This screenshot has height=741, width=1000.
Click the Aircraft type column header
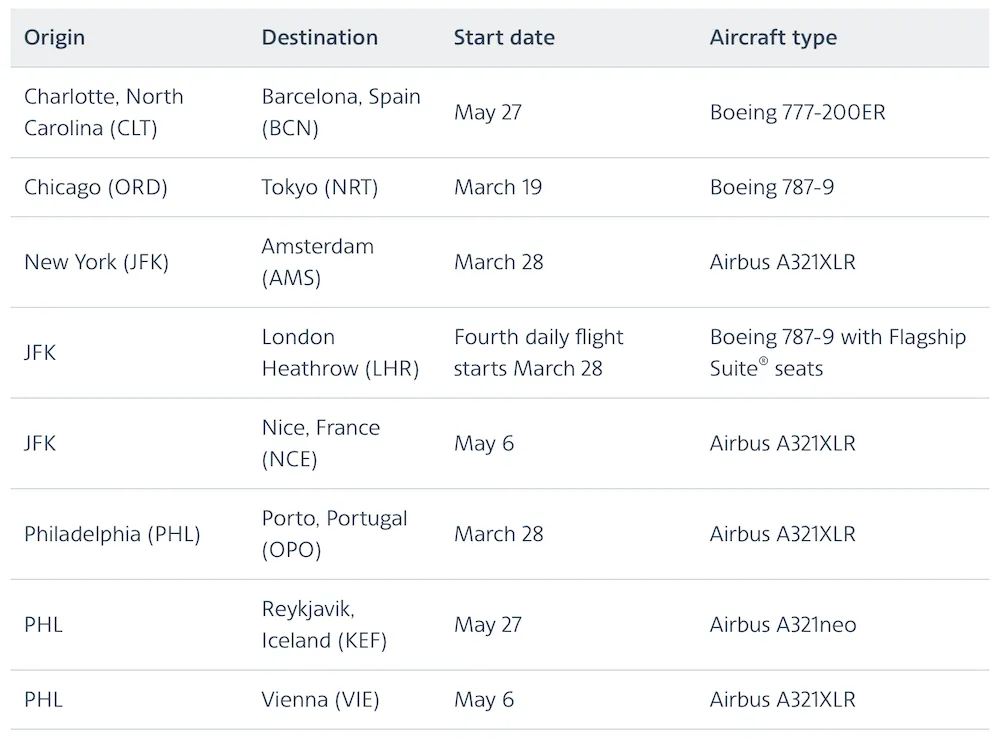pos(773,38)
